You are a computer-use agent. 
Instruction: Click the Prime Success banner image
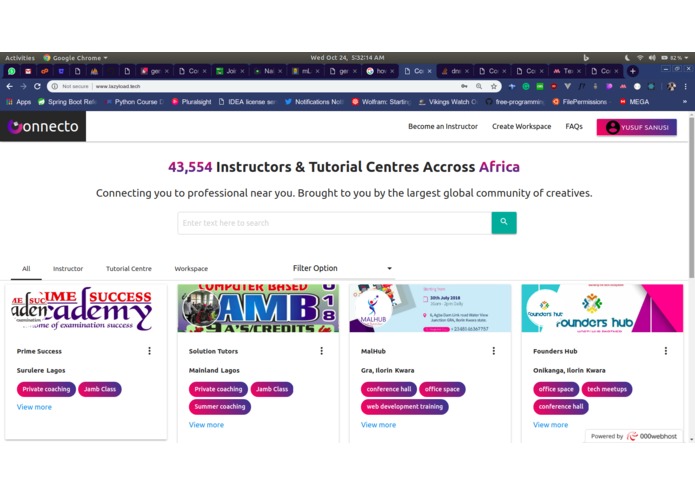(x=86, y=308)
